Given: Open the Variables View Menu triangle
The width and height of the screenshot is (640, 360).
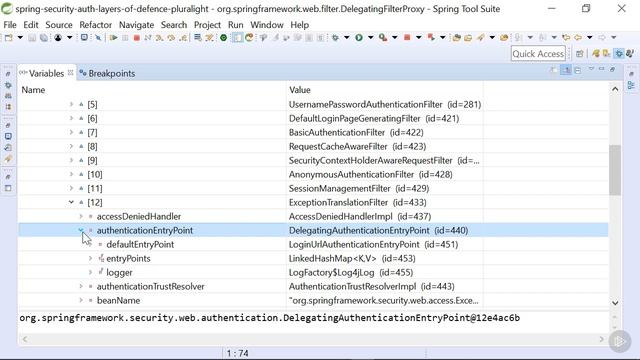Looking at the screenshot, I should pyautogui.click(x=591, y=69).
